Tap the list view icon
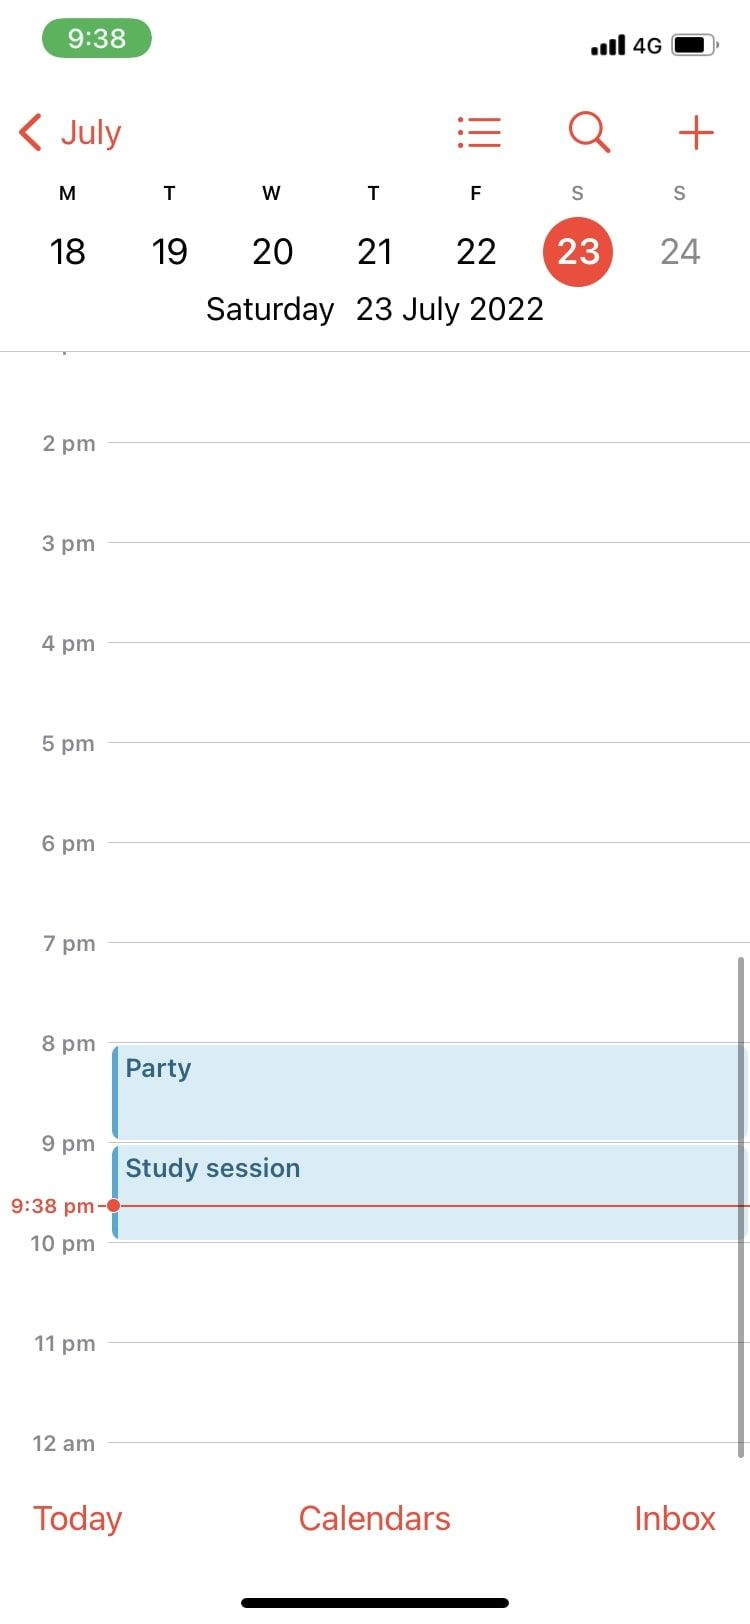 (x=479, y=132)
